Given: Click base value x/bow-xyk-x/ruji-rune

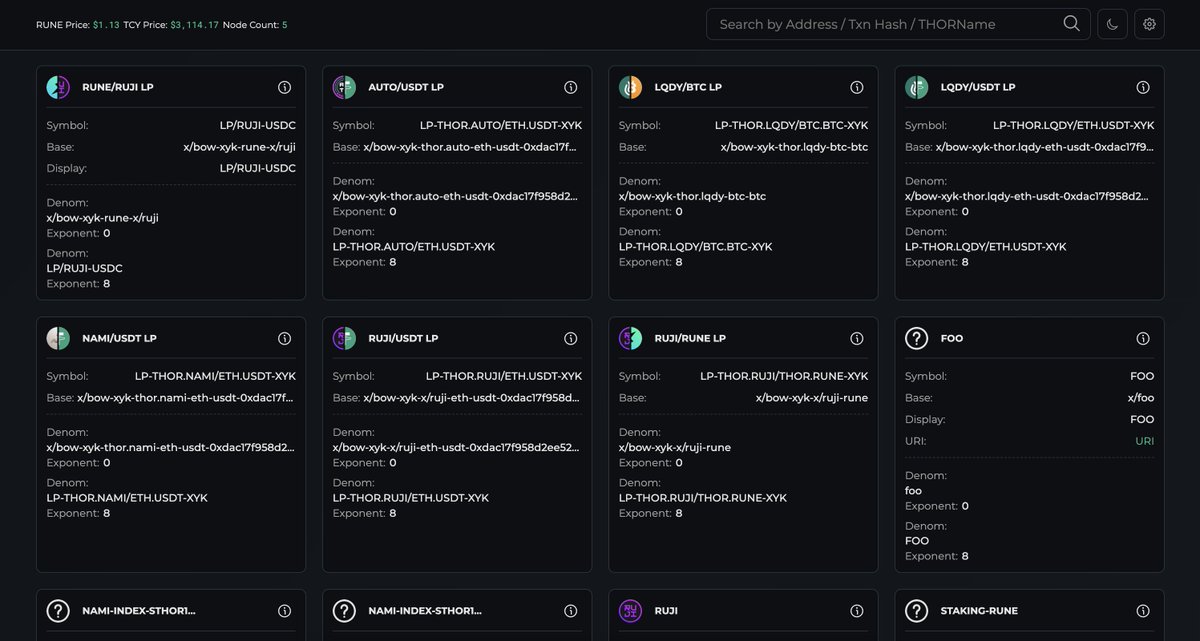Looking at the screenshot, I should (x=812, y=398).
